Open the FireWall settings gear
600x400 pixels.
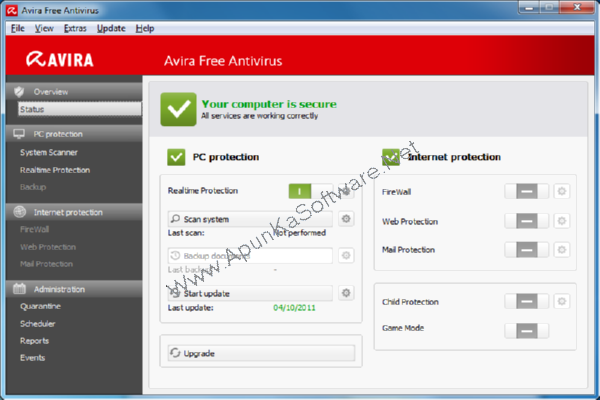(562, 191)
